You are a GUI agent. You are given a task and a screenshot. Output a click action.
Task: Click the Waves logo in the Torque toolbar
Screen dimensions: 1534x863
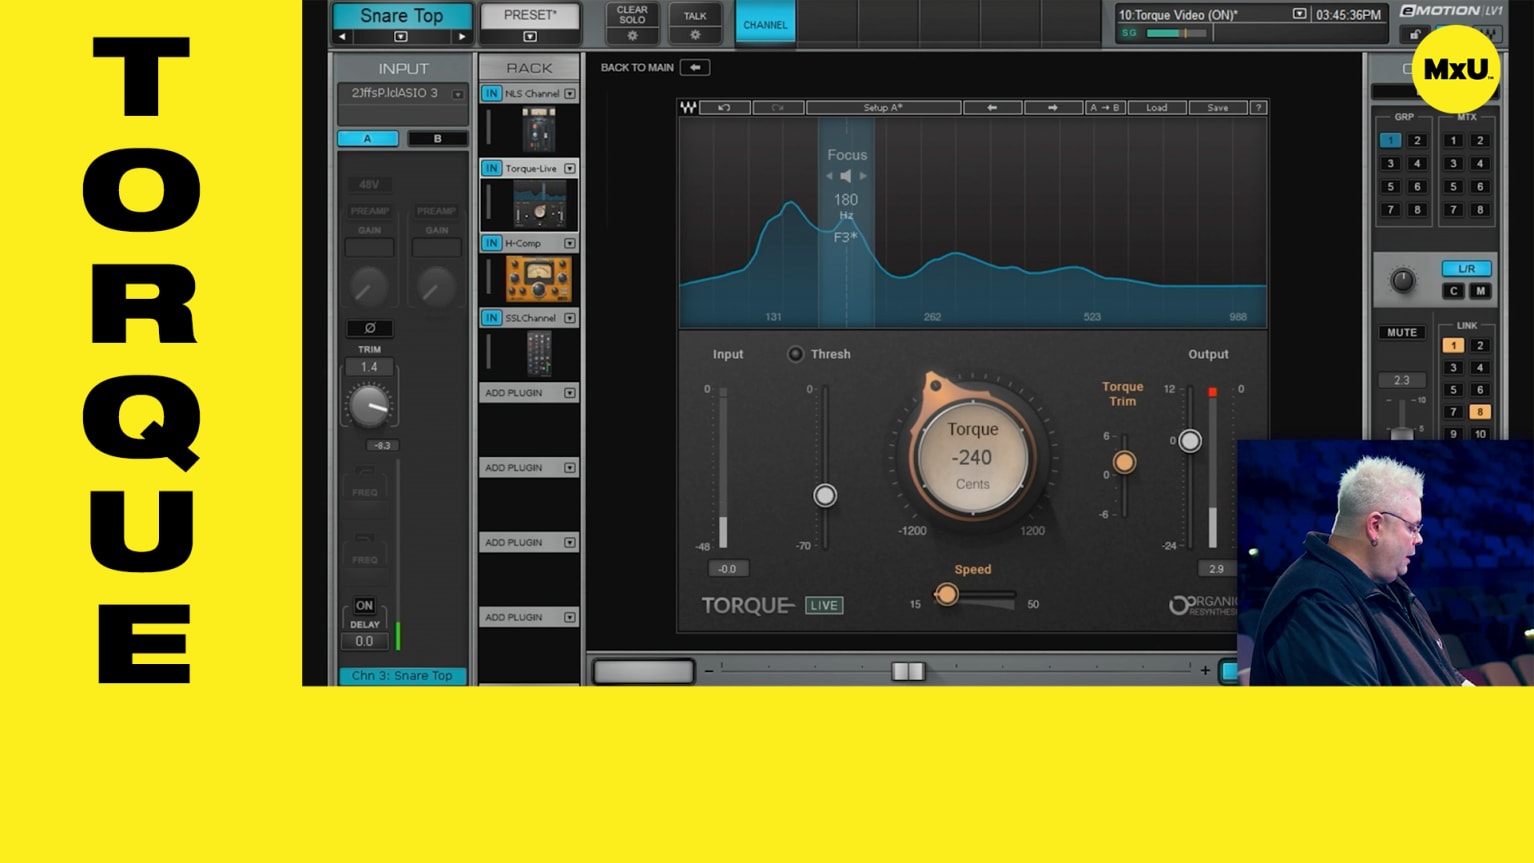pos(687,107)
